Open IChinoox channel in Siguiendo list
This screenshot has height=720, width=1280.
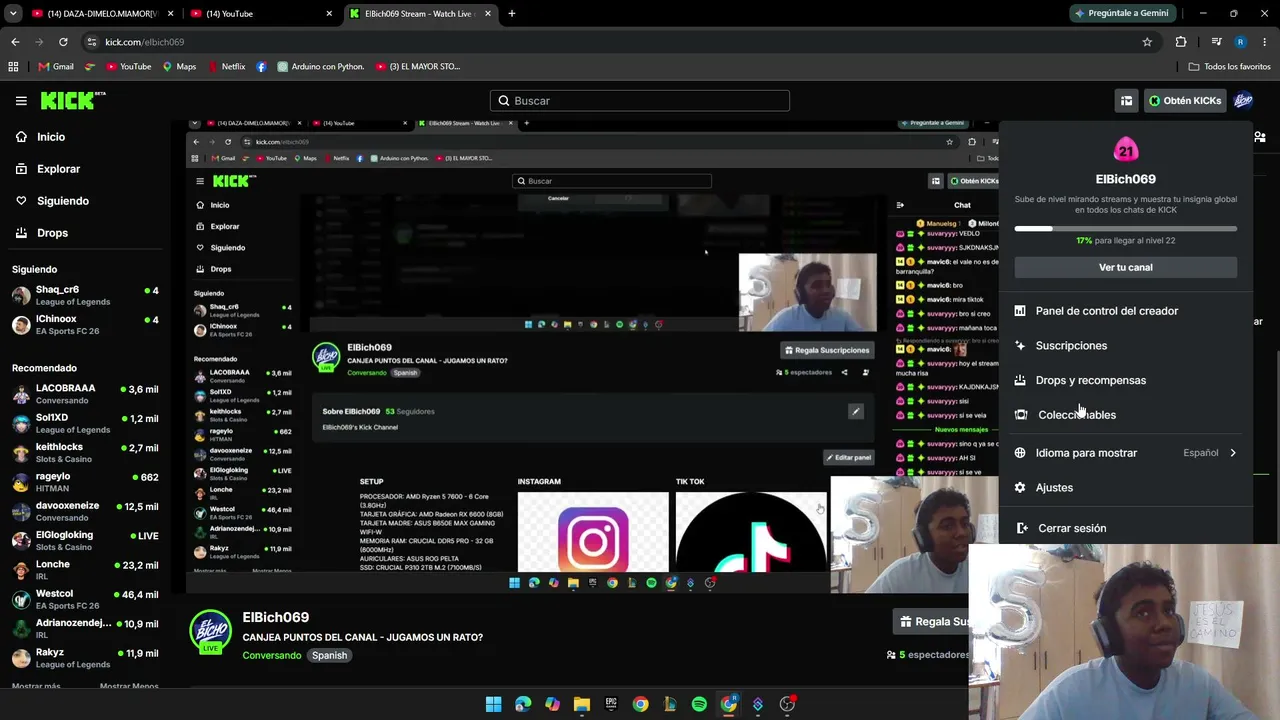tap(85, 325)
